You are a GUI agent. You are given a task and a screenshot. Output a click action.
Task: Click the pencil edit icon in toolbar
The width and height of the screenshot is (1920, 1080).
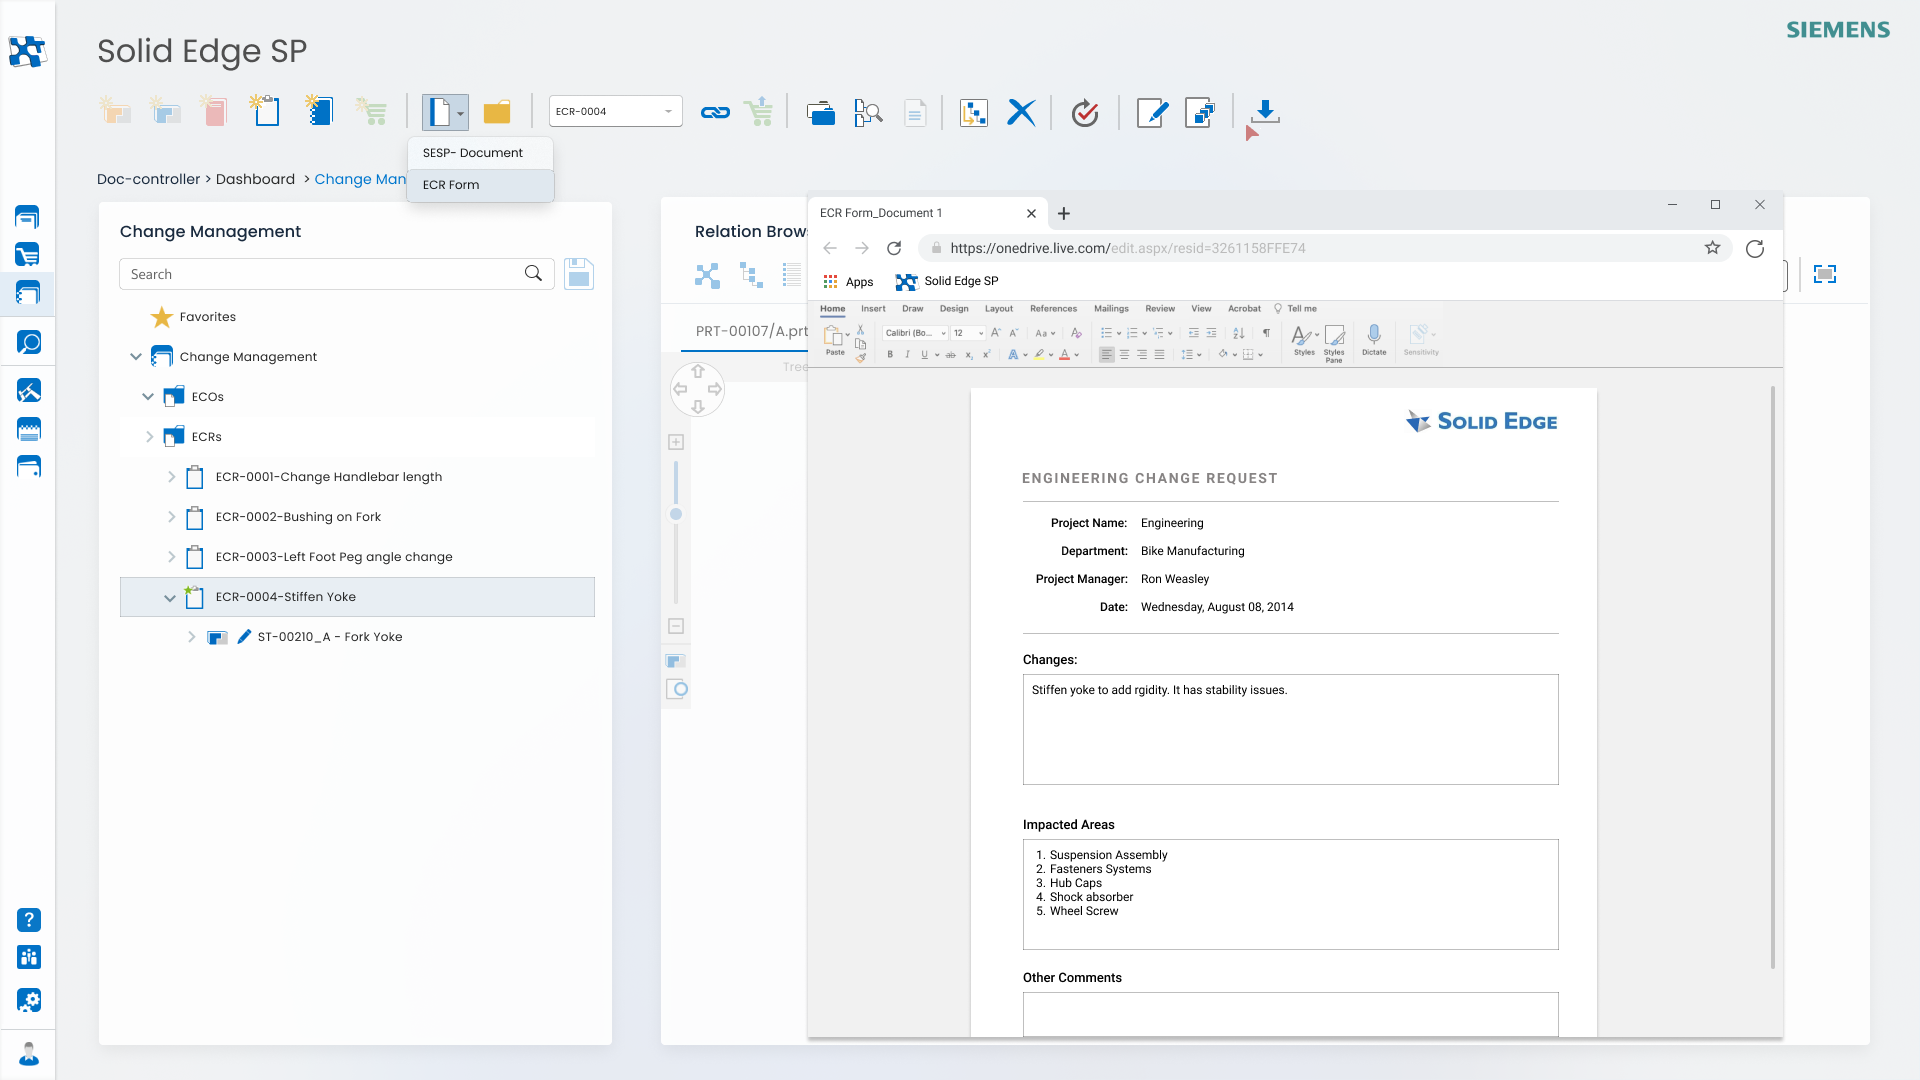coord(1152,112)
